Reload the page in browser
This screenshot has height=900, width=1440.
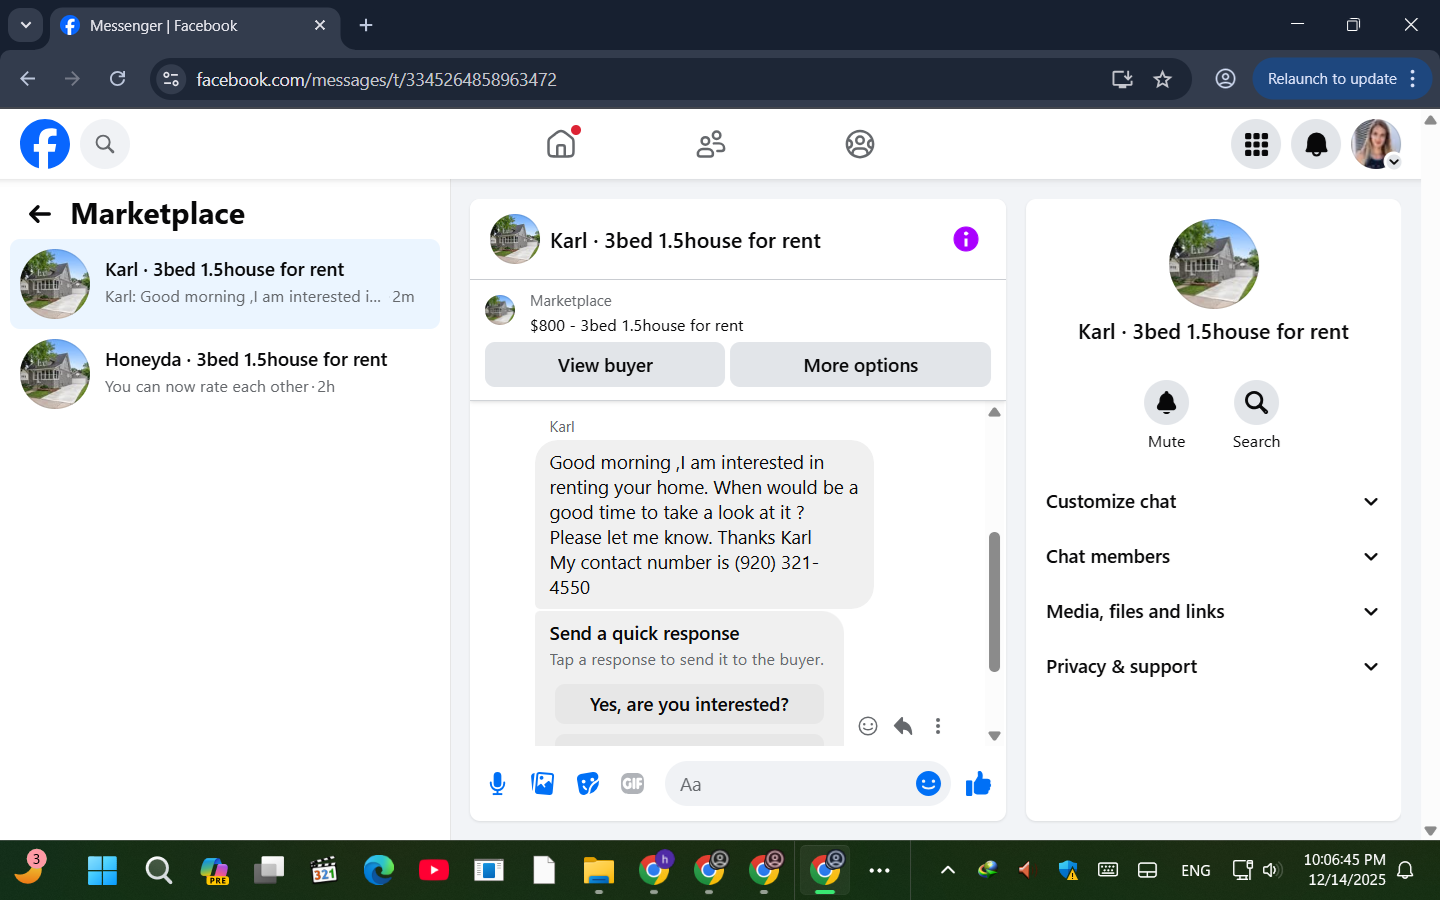(x=117, y=79)
